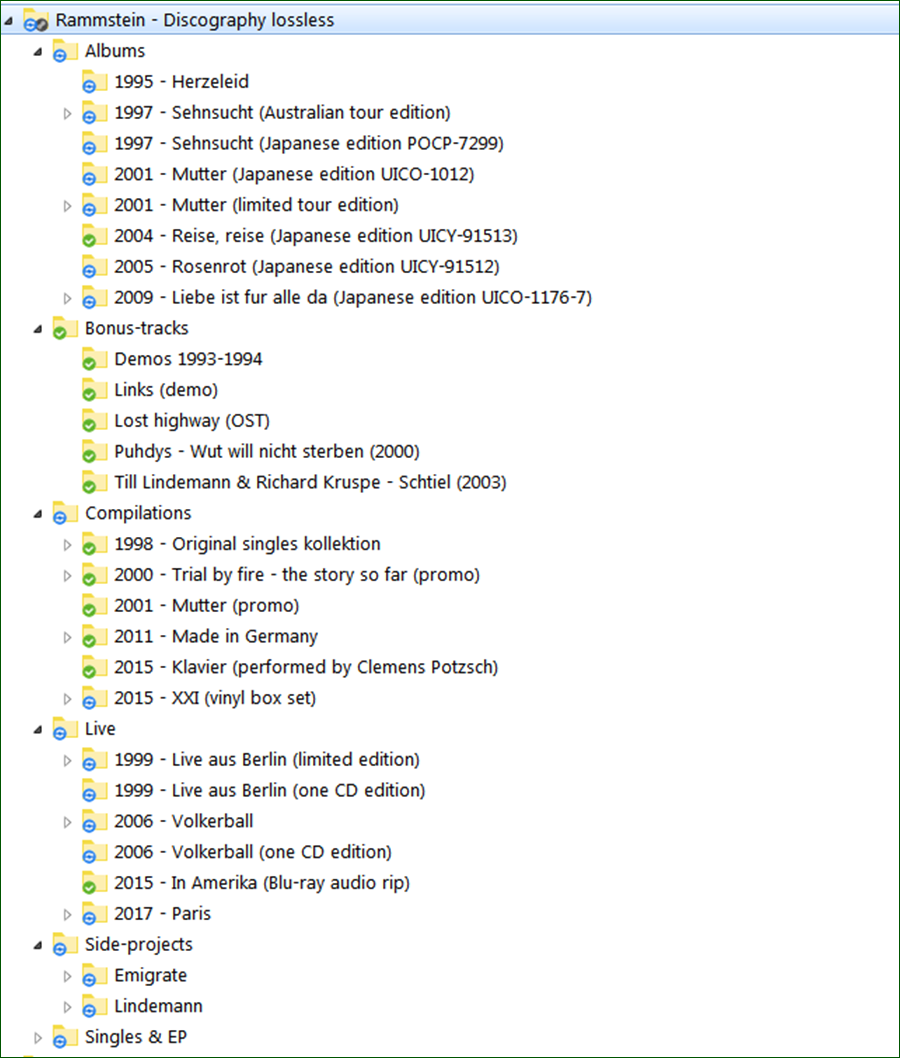This screenshot has width=900, height=1058.
Task: Select the Lost highway (OST) row
Action: (x=192, y=421)
